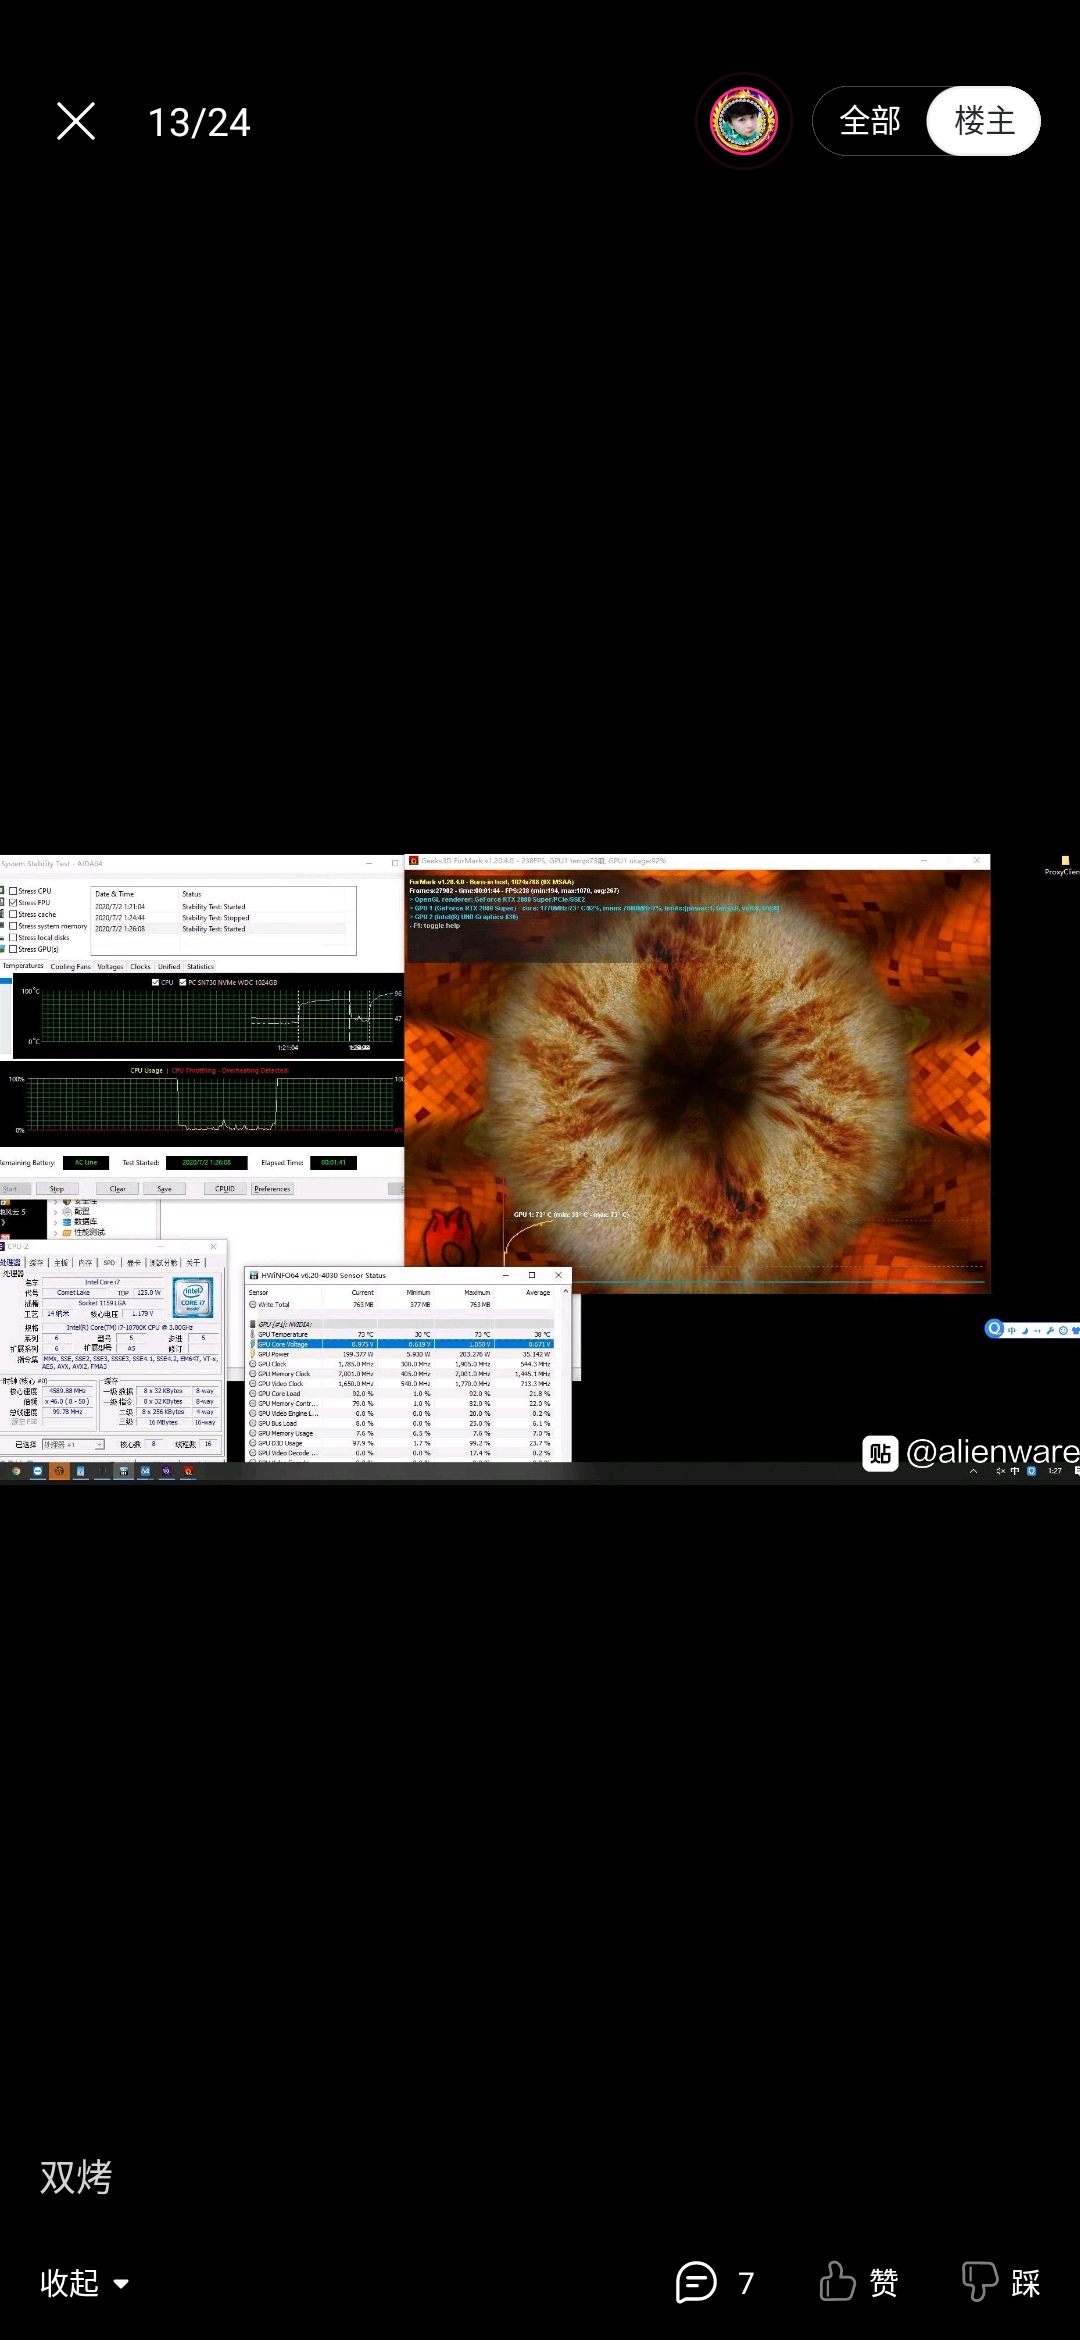
Task: Click the Clear button in AIDA64
Action: tap(118, 1189)
